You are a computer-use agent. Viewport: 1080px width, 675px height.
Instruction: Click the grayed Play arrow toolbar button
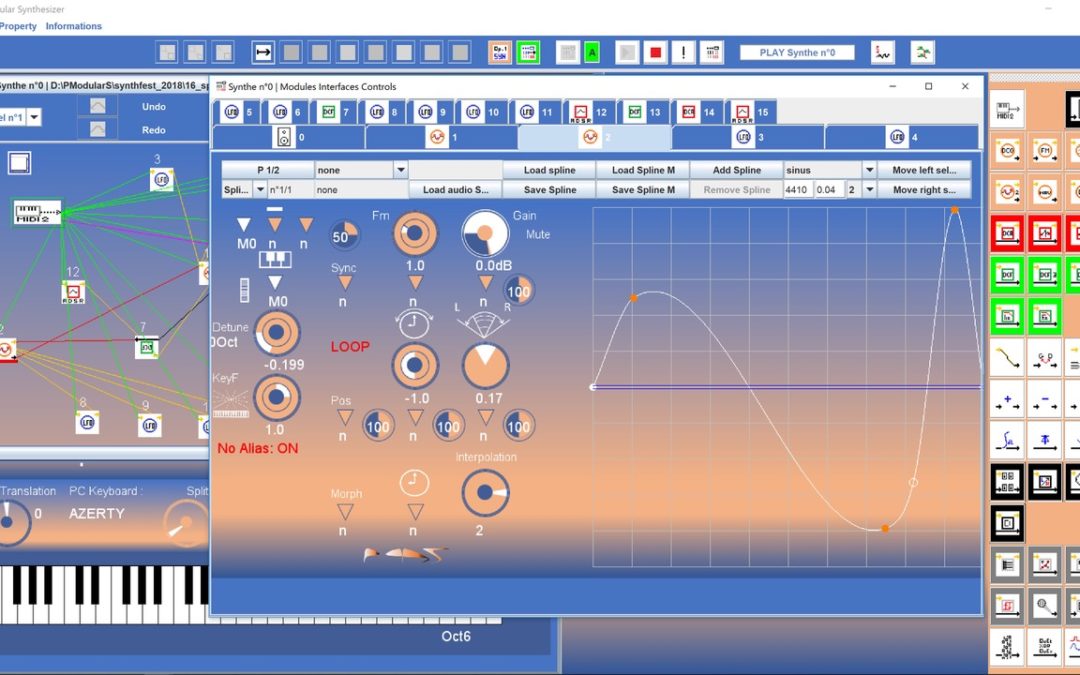point(627,52)
